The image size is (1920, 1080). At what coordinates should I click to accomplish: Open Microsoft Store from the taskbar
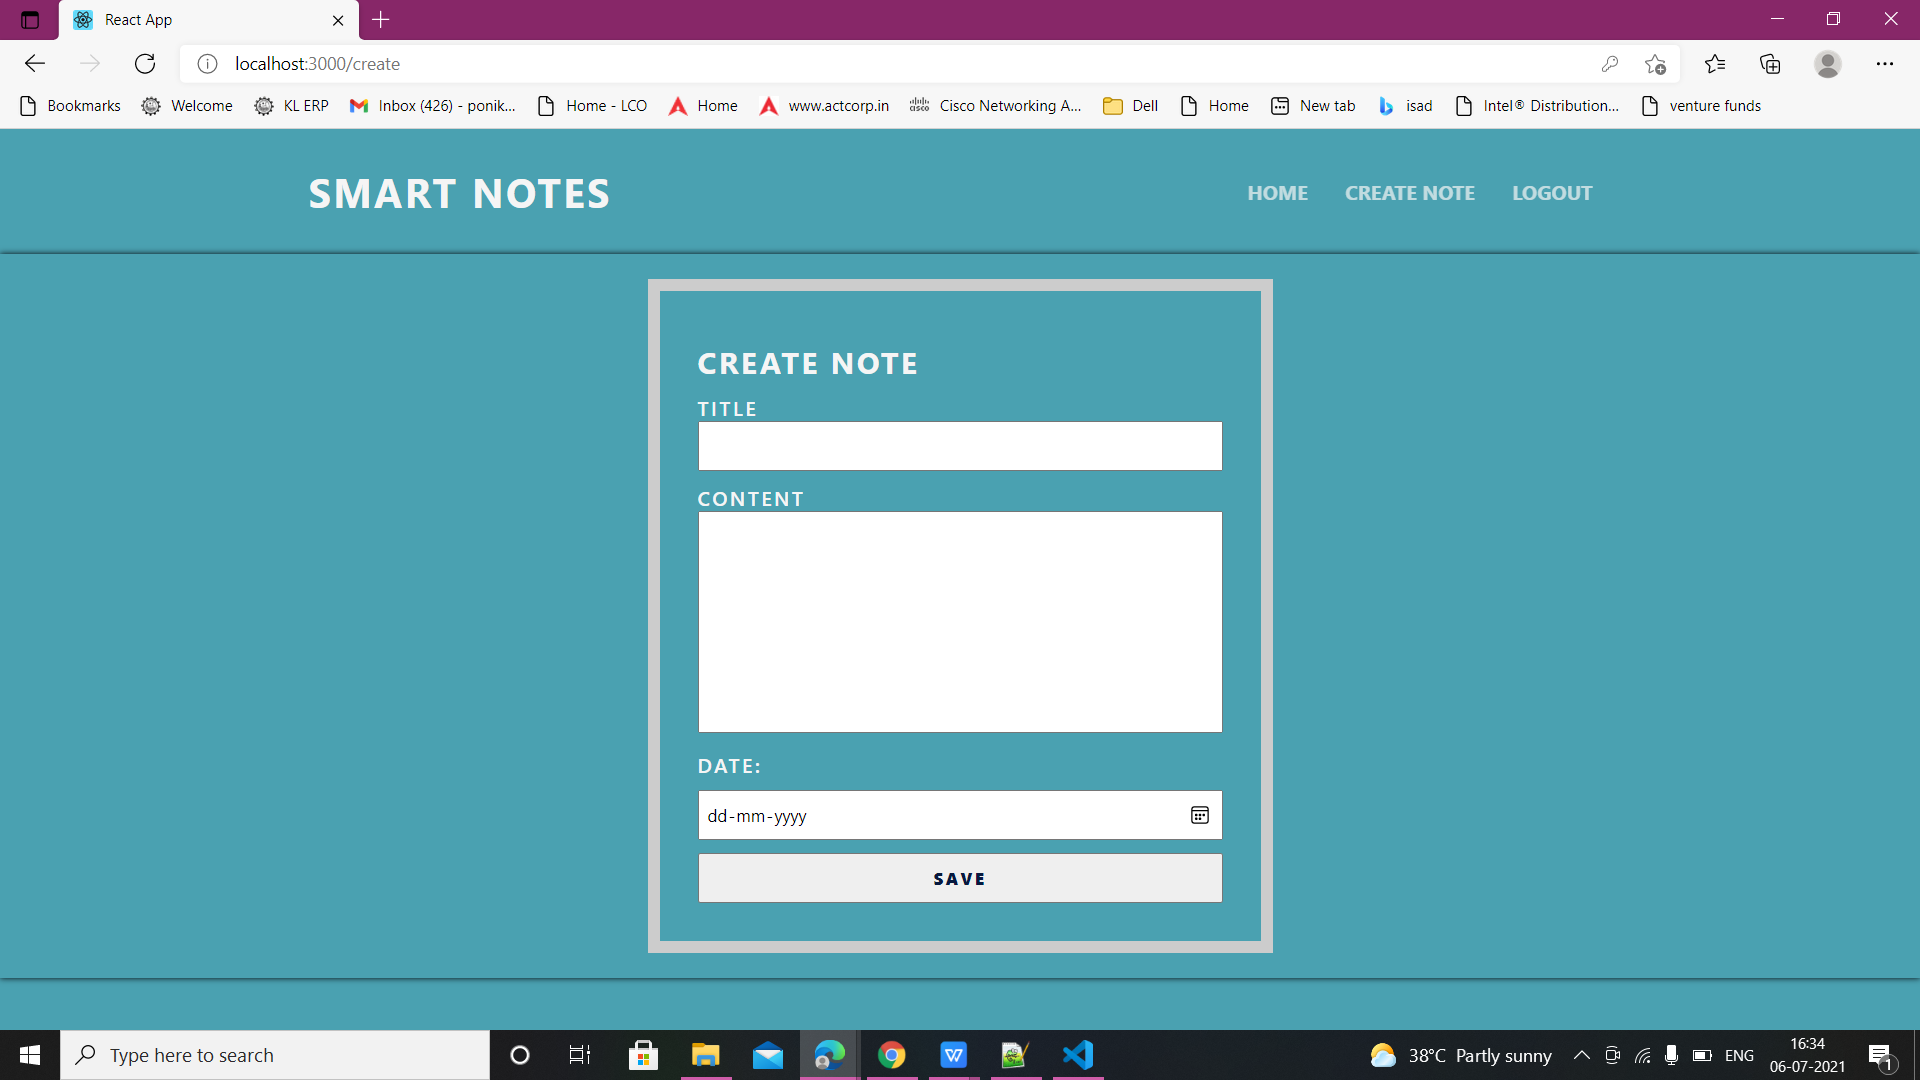(643, 1055)
